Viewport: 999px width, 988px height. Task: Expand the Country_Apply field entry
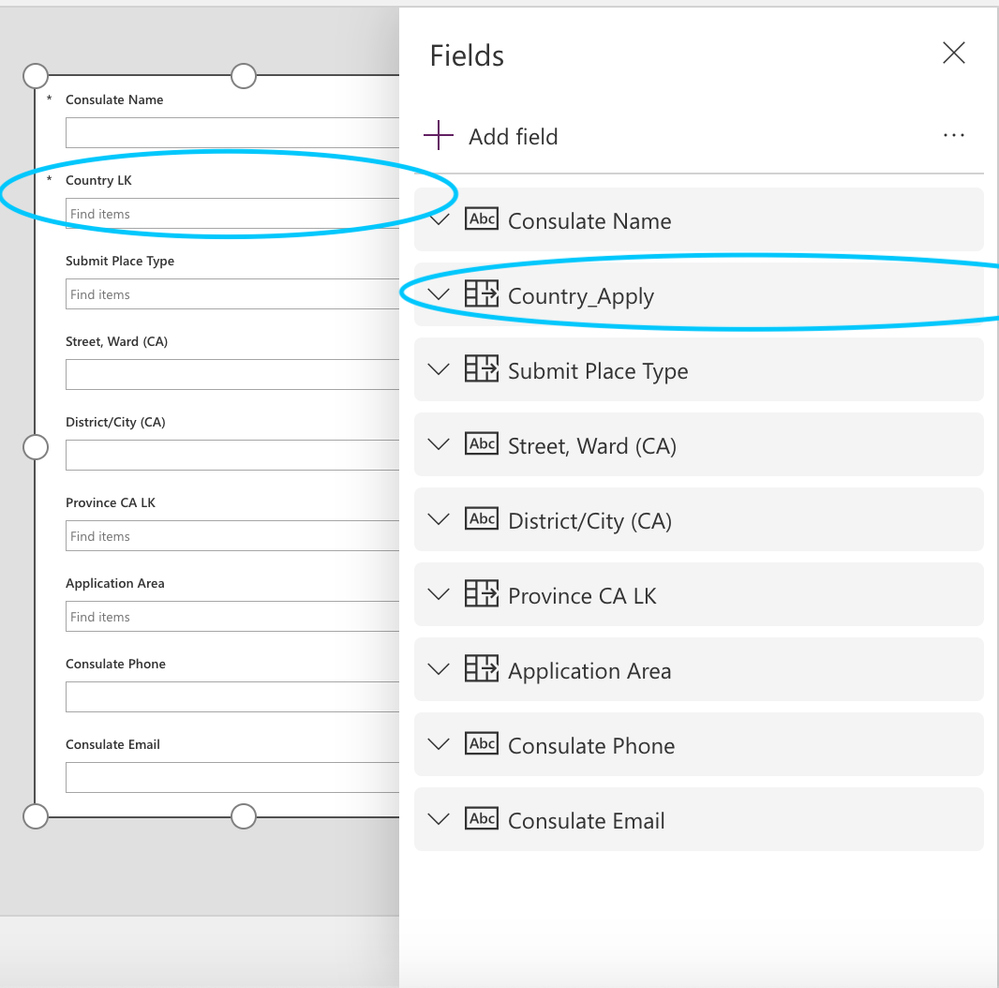coord(440,294)
